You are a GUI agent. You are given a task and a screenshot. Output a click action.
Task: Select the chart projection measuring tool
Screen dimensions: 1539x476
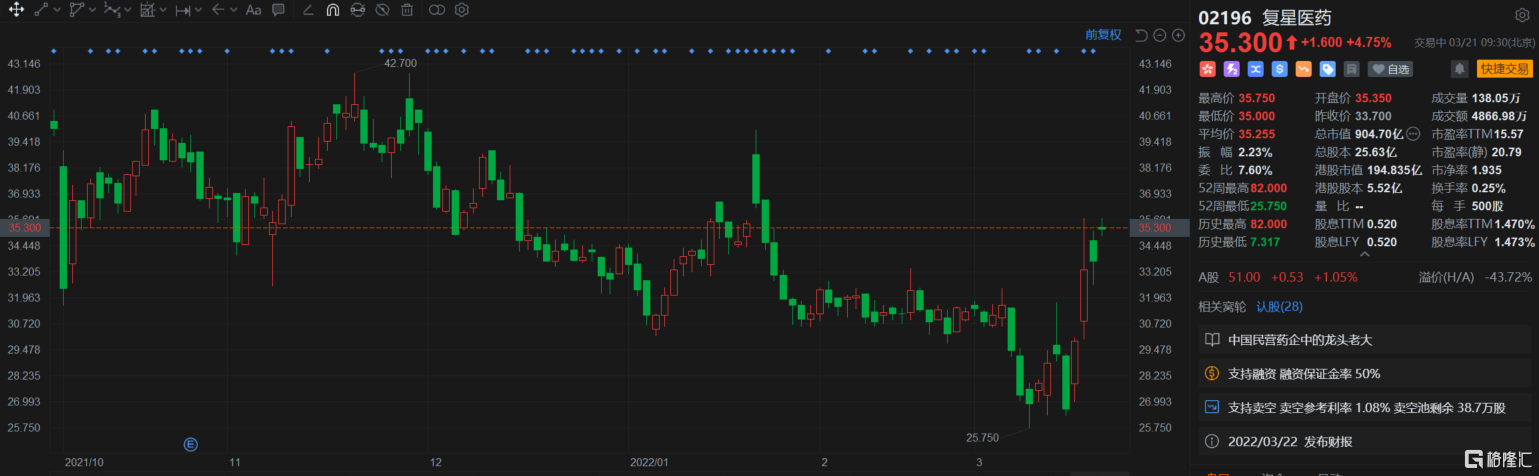click(148, 10)
